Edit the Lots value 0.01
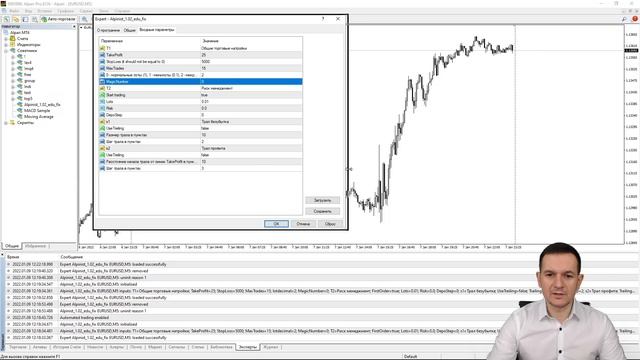The image size is (640, 360). click(251, 102)
